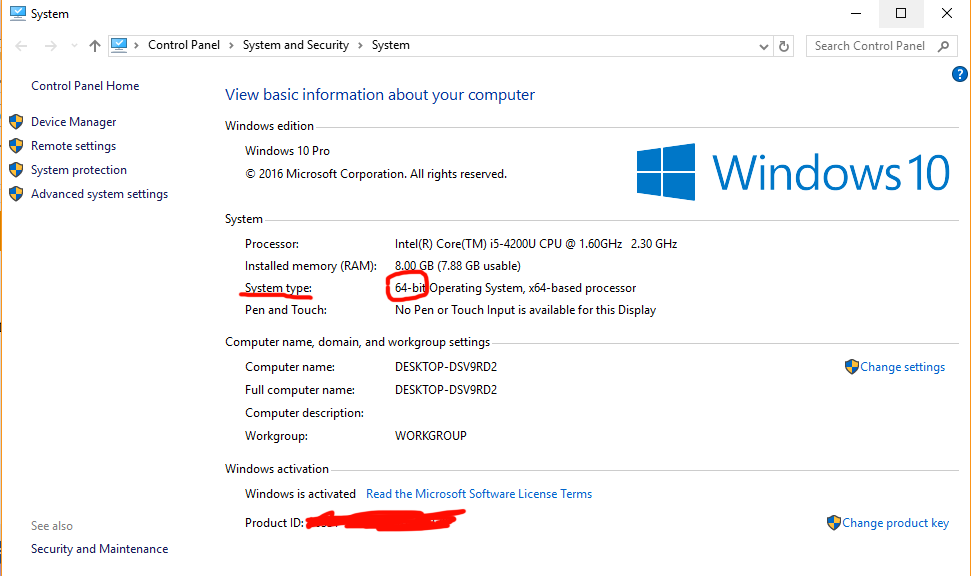The width and height of the screenshot is (971, 576).
Task: Open Help with the blue question mark
Action: tap(959, 74)
